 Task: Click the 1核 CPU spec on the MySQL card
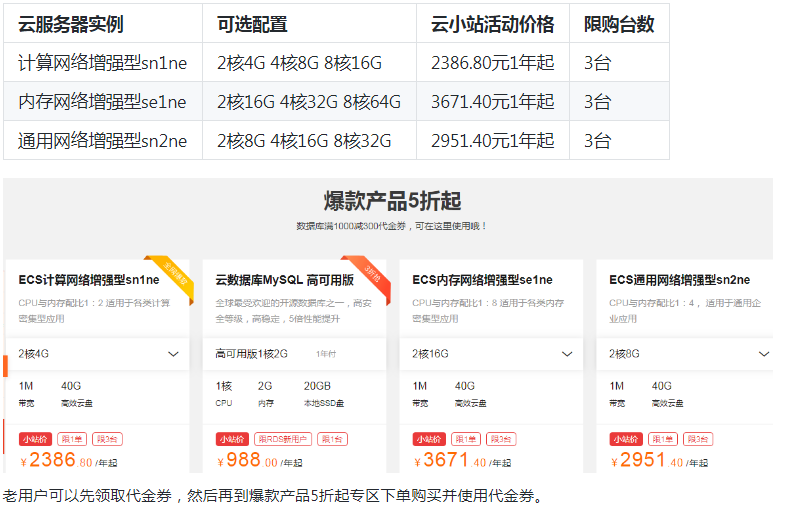[x=224, y=394]
